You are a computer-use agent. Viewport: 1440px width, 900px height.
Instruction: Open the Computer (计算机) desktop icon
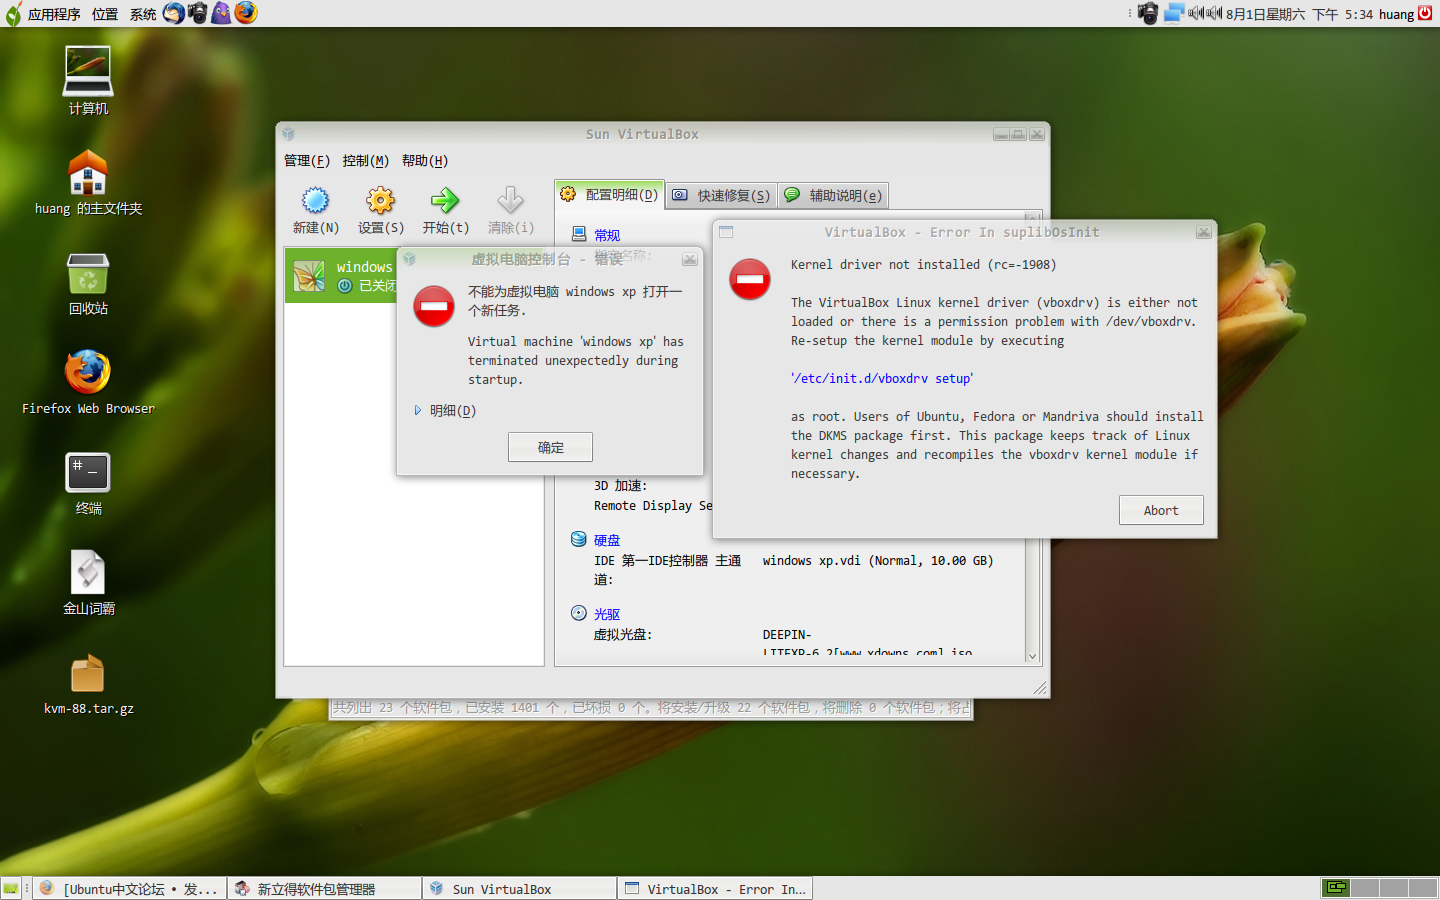[x=88, y=71]
